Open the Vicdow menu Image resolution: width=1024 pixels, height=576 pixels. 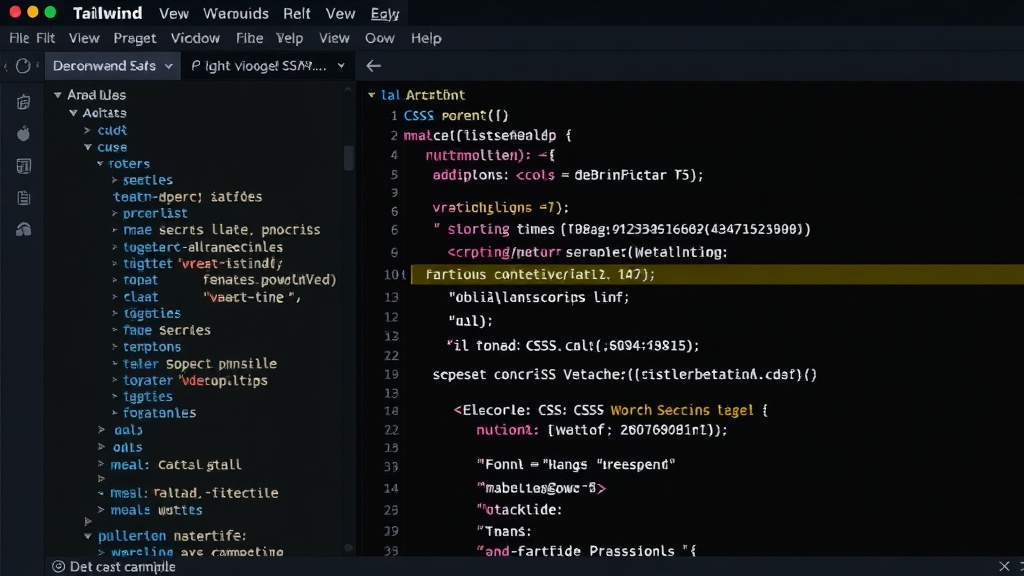click(x=195, y=38)
